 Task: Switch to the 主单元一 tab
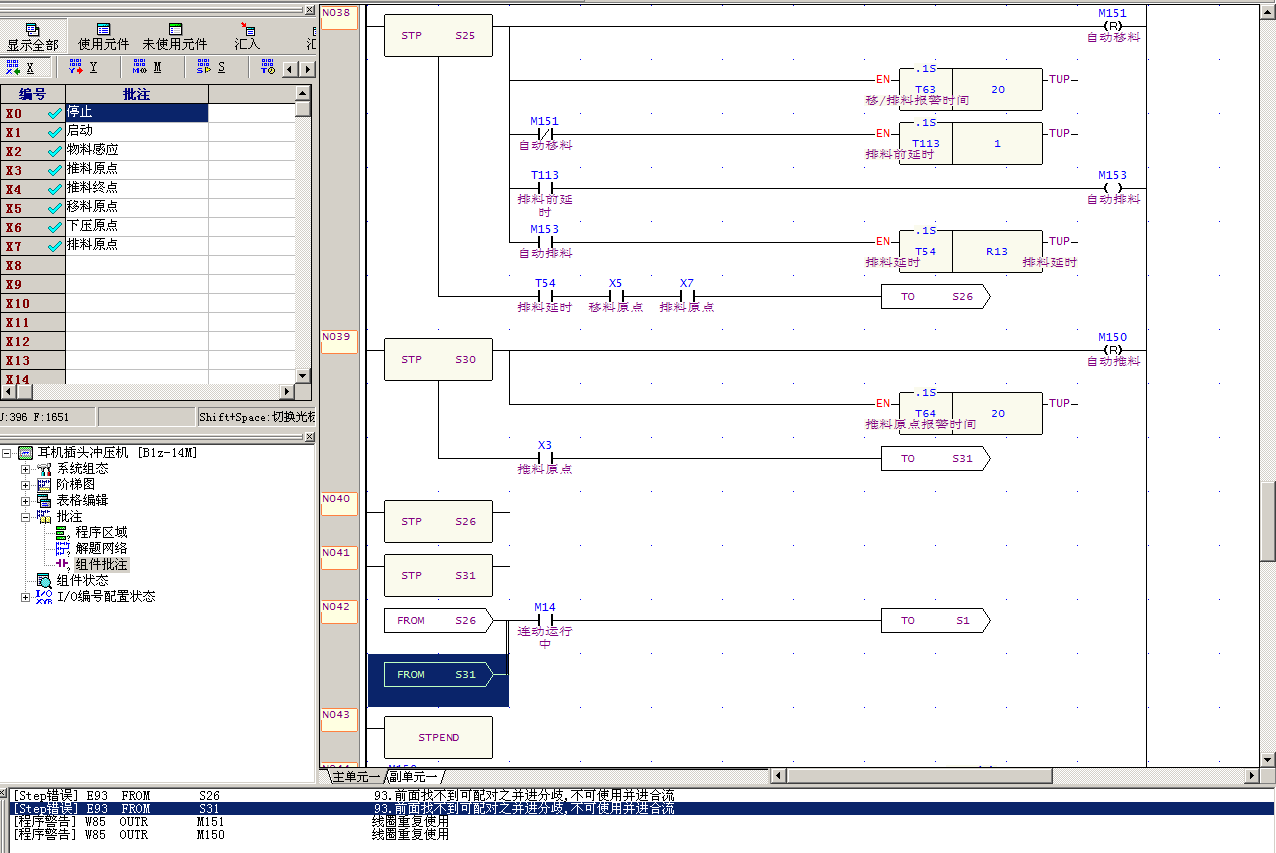356,777
